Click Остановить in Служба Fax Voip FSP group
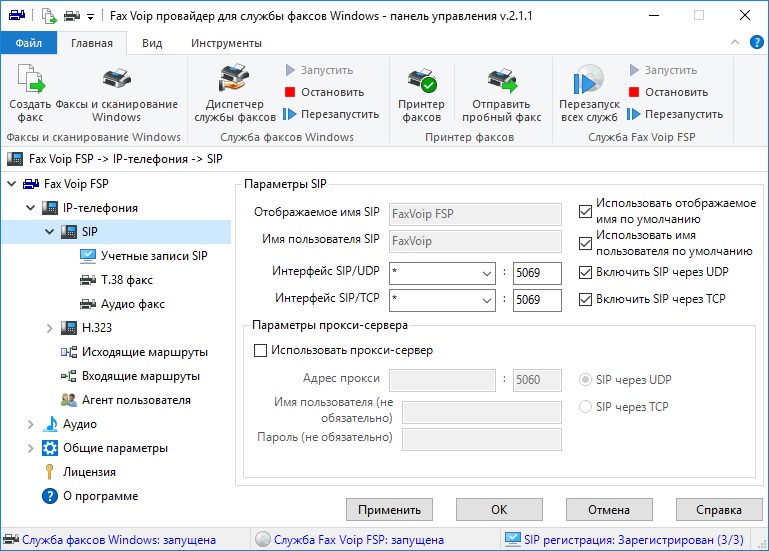The width and height of the screenshot is (769, 551). tap(668, 92)
